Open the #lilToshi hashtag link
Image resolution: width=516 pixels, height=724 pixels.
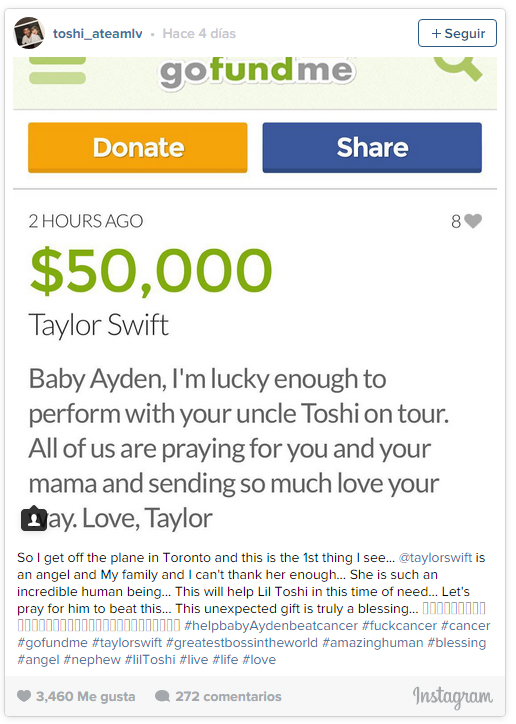coord(150,659)
